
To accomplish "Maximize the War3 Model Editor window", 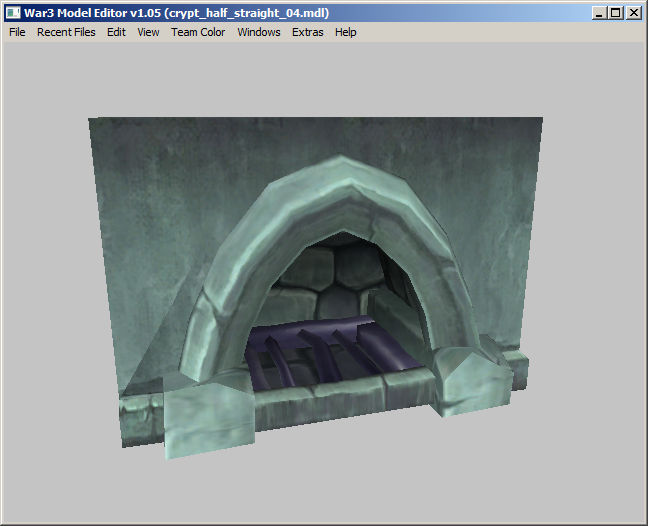I will tap(616, 13).
